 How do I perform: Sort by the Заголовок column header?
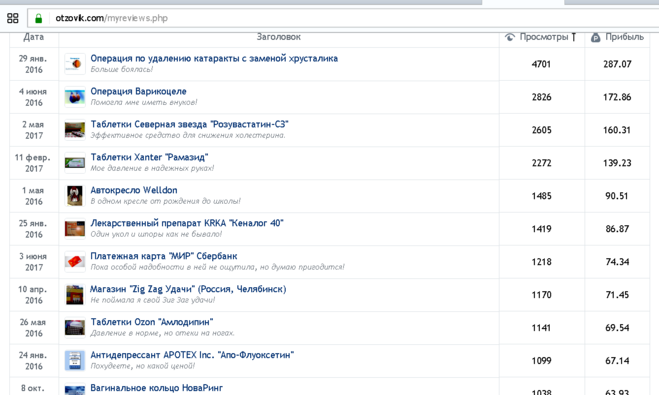tap(279, 37)
